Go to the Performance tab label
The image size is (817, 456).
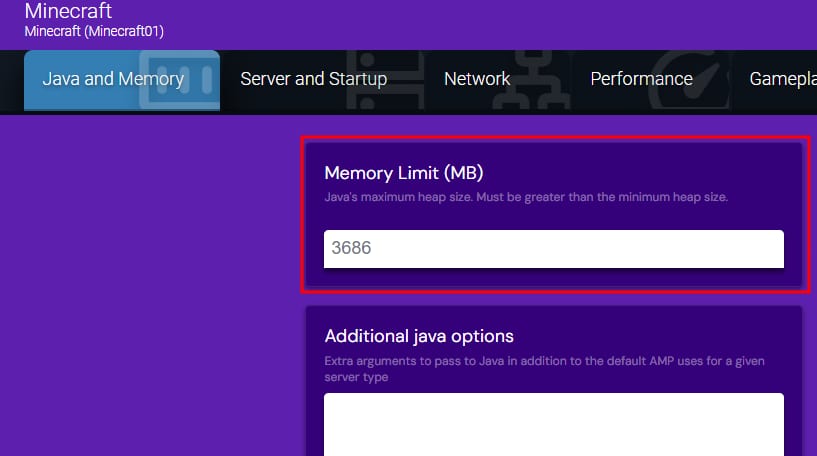641,79
